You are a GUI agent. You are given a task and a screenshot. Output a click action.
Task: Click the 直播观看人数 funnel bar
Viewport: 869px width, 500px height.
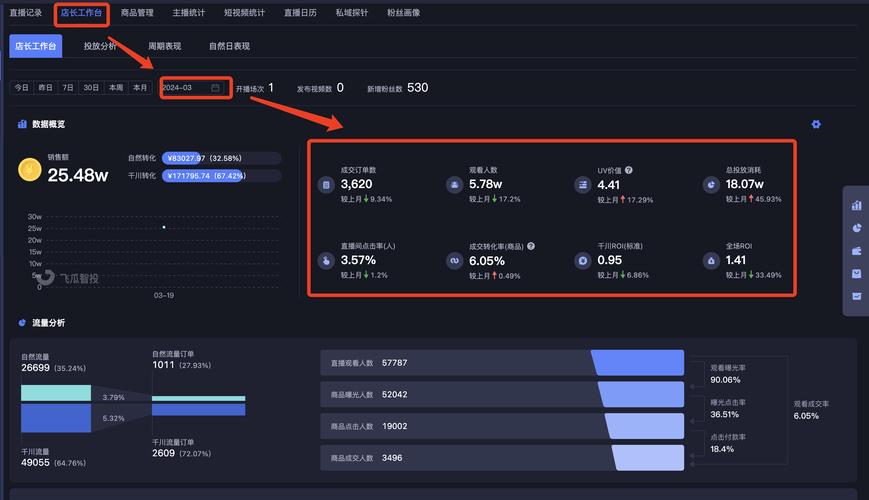click(x=502, y=362)
